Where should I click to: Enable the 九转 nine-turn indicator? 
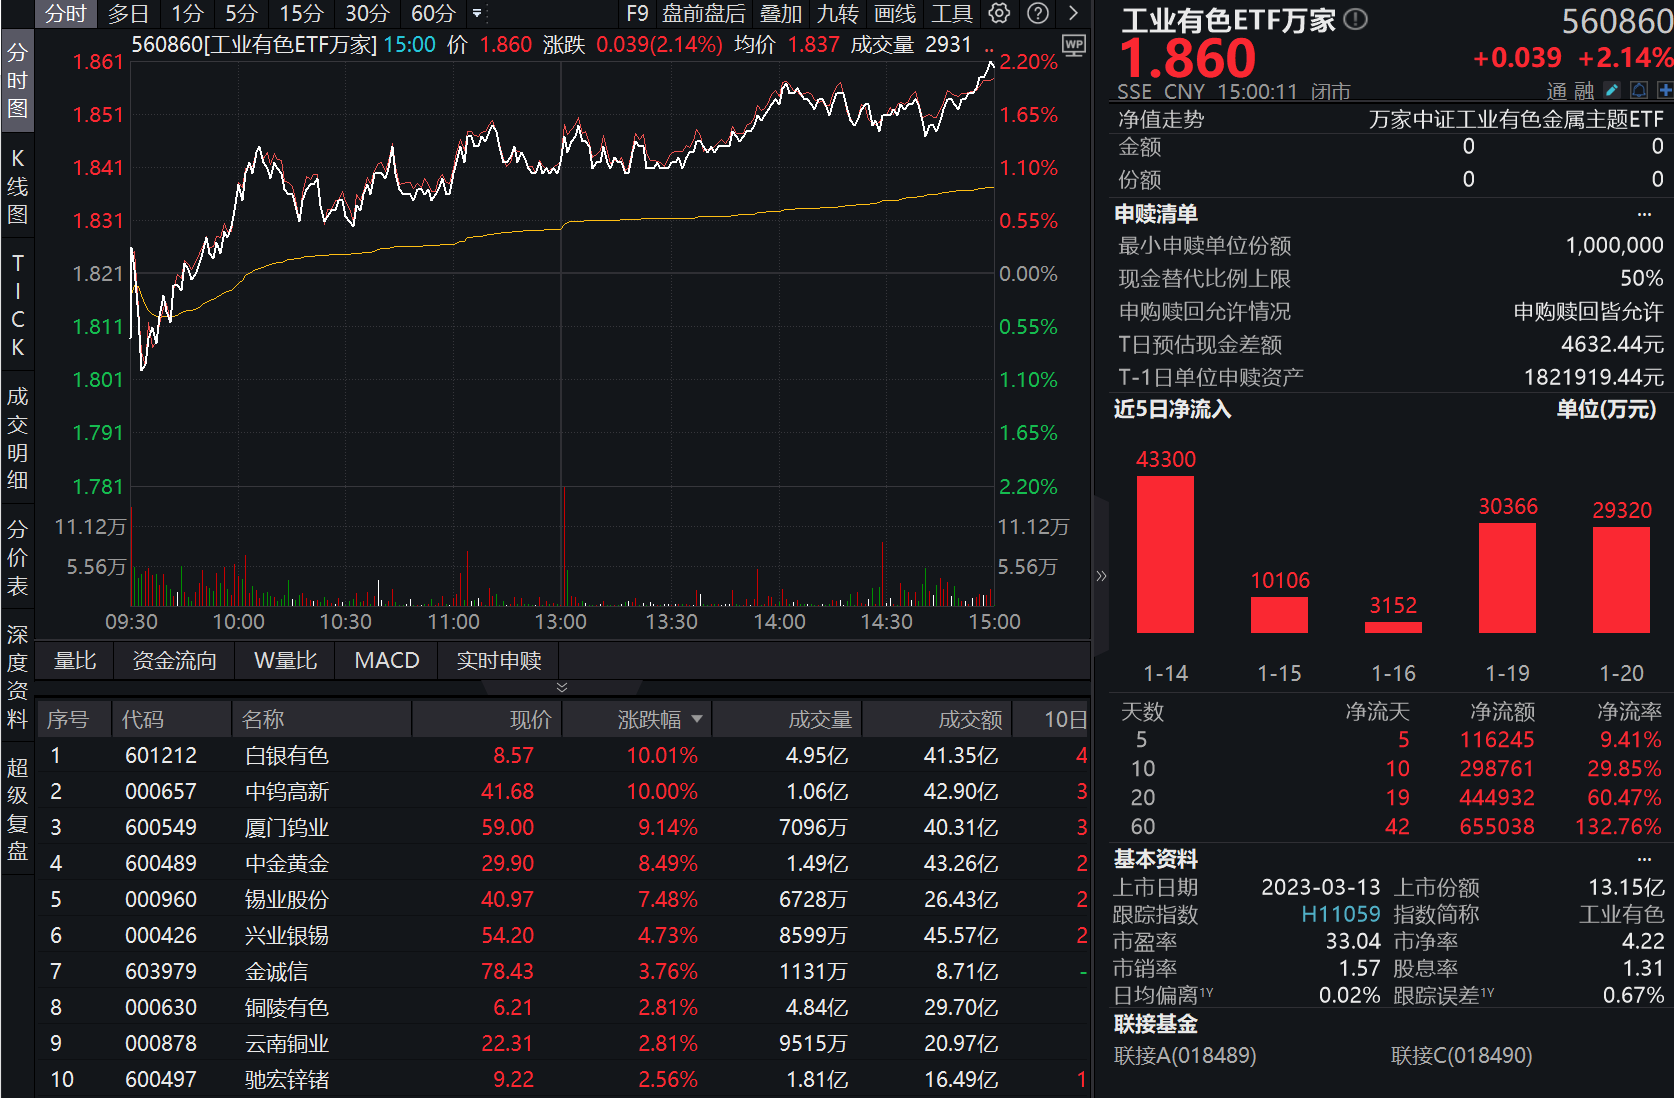click(x=838, y=14)
